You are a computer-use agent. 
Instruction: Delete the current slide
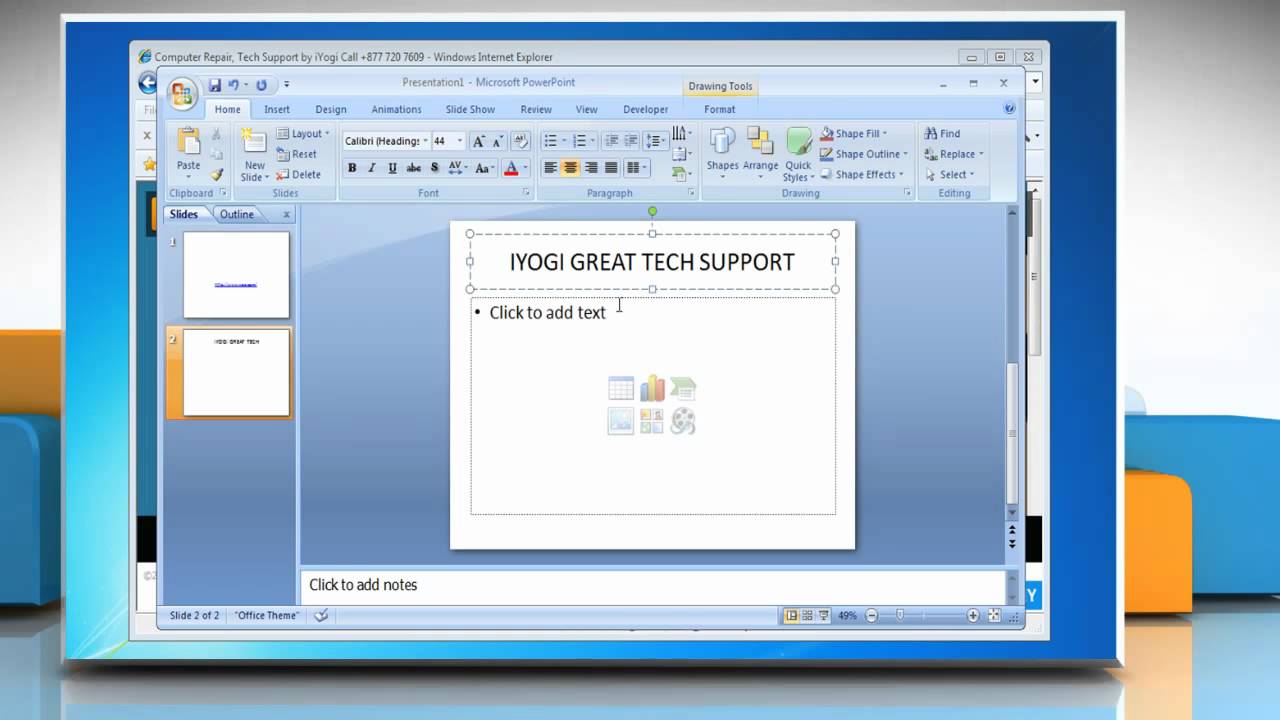(x=299, y=174)
